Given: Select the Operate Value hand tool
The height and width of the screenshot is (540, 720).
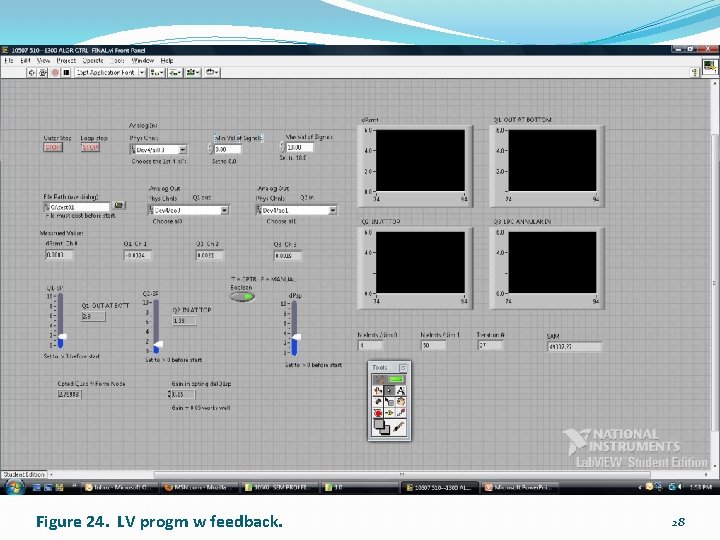Looking at the screenshot, I should tap(378, 391).
